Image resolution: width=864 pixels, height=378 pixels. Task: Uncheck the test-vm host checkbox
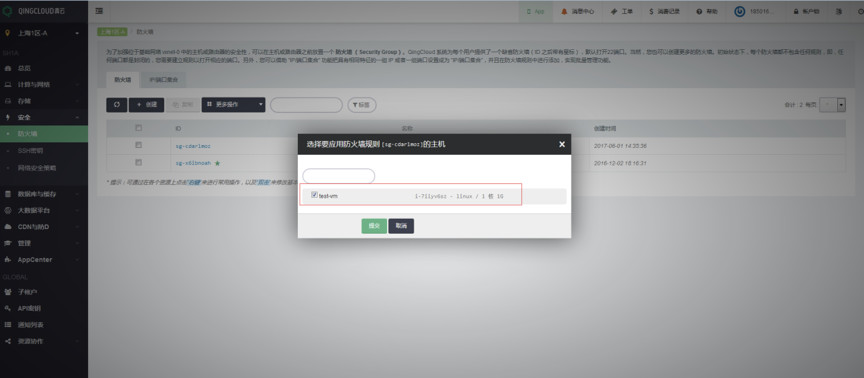point(314,195)
